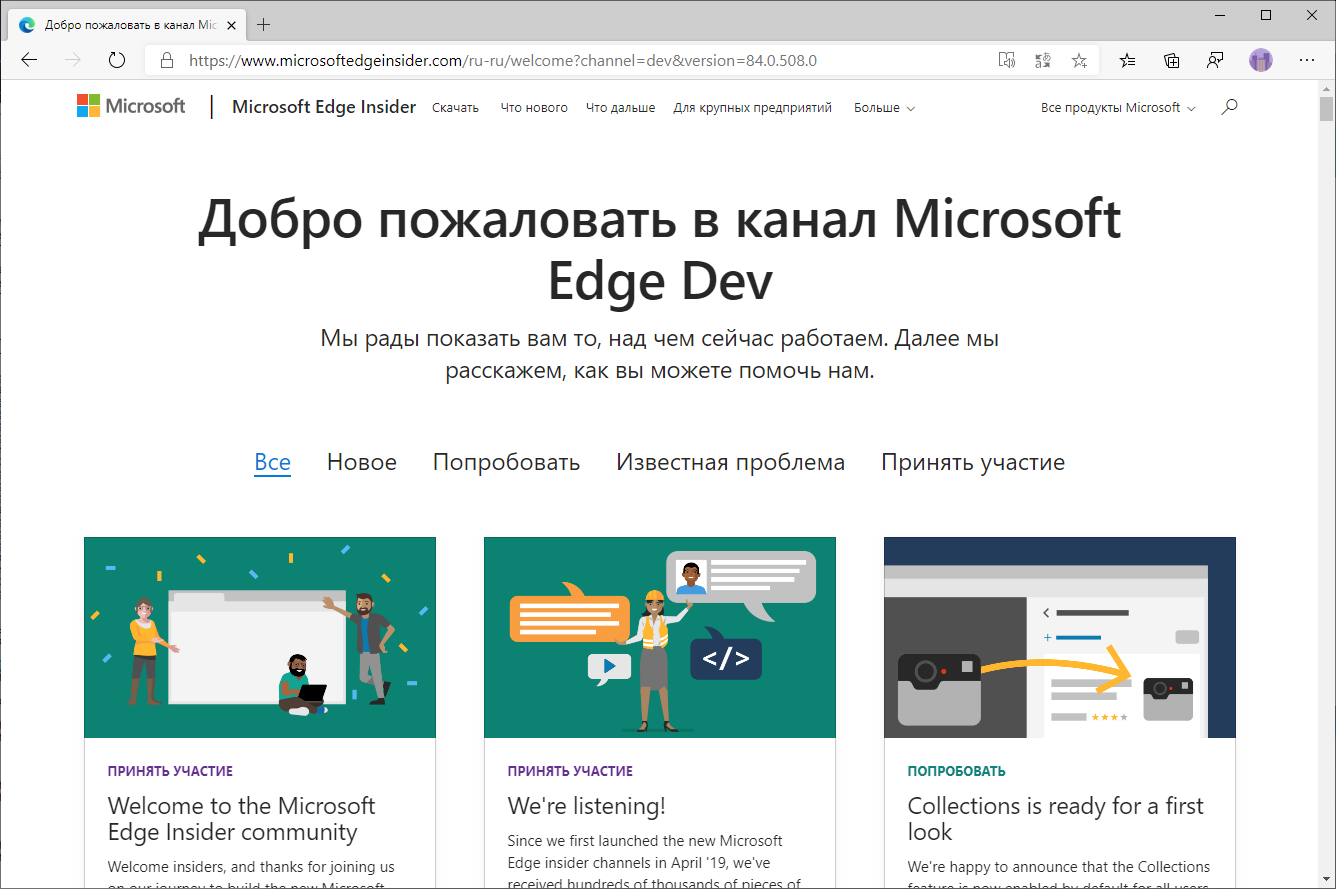Image resolution: width=1336 pixels, height=889 pixels.
Task: Click the search magnifier on the site header
Action: pyautogui.click(x=1230, y=107)
